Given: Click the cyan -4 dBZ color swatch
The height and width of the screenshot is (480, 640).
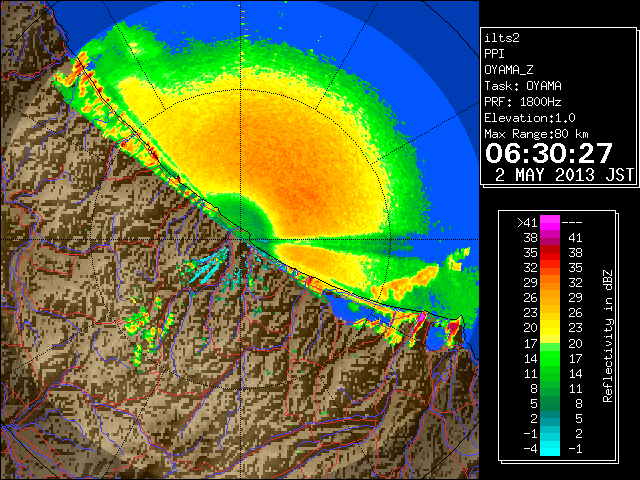Looking at the screenshot, I should [550, 449].
